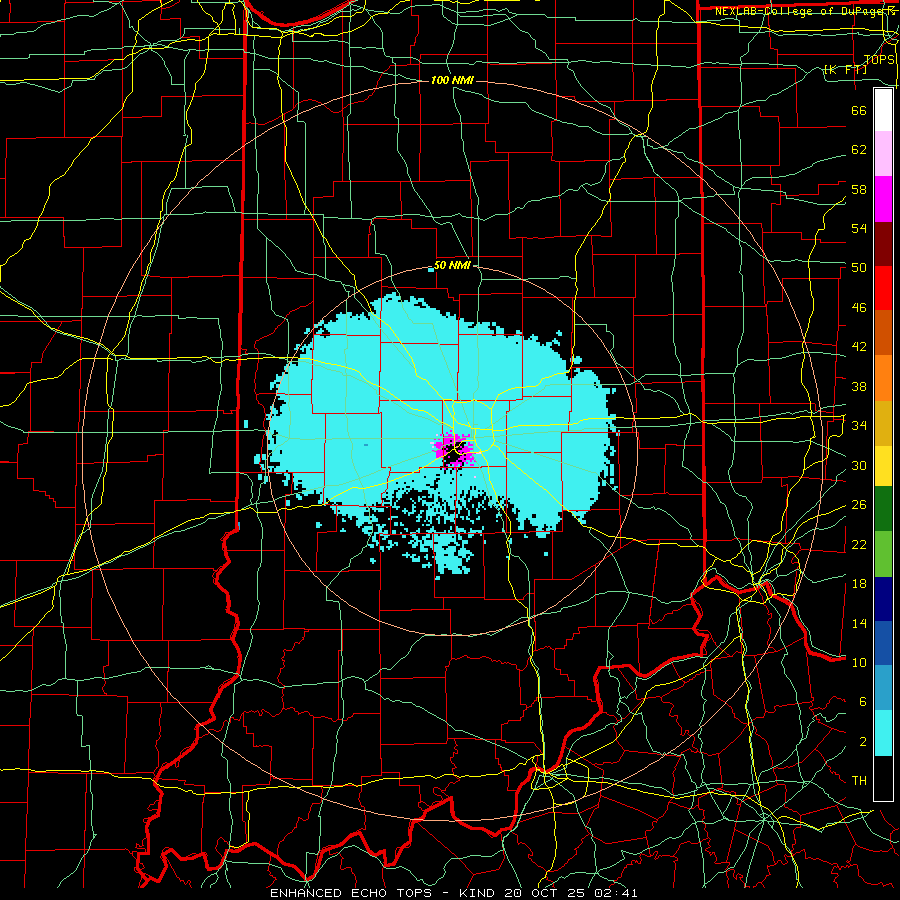Click the '18' legend value

click(x=859, y=584)
